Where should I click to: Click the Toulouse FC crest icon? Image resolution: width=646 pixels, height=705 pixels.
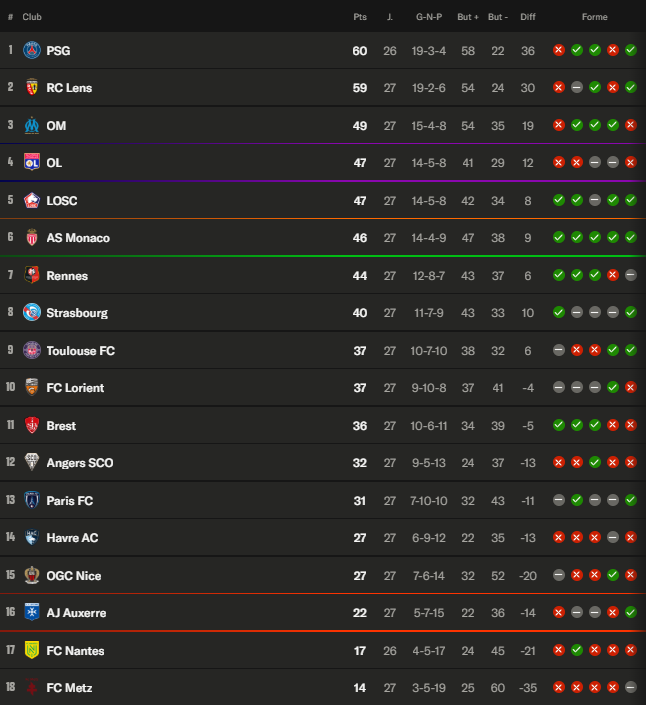[32, 350]
